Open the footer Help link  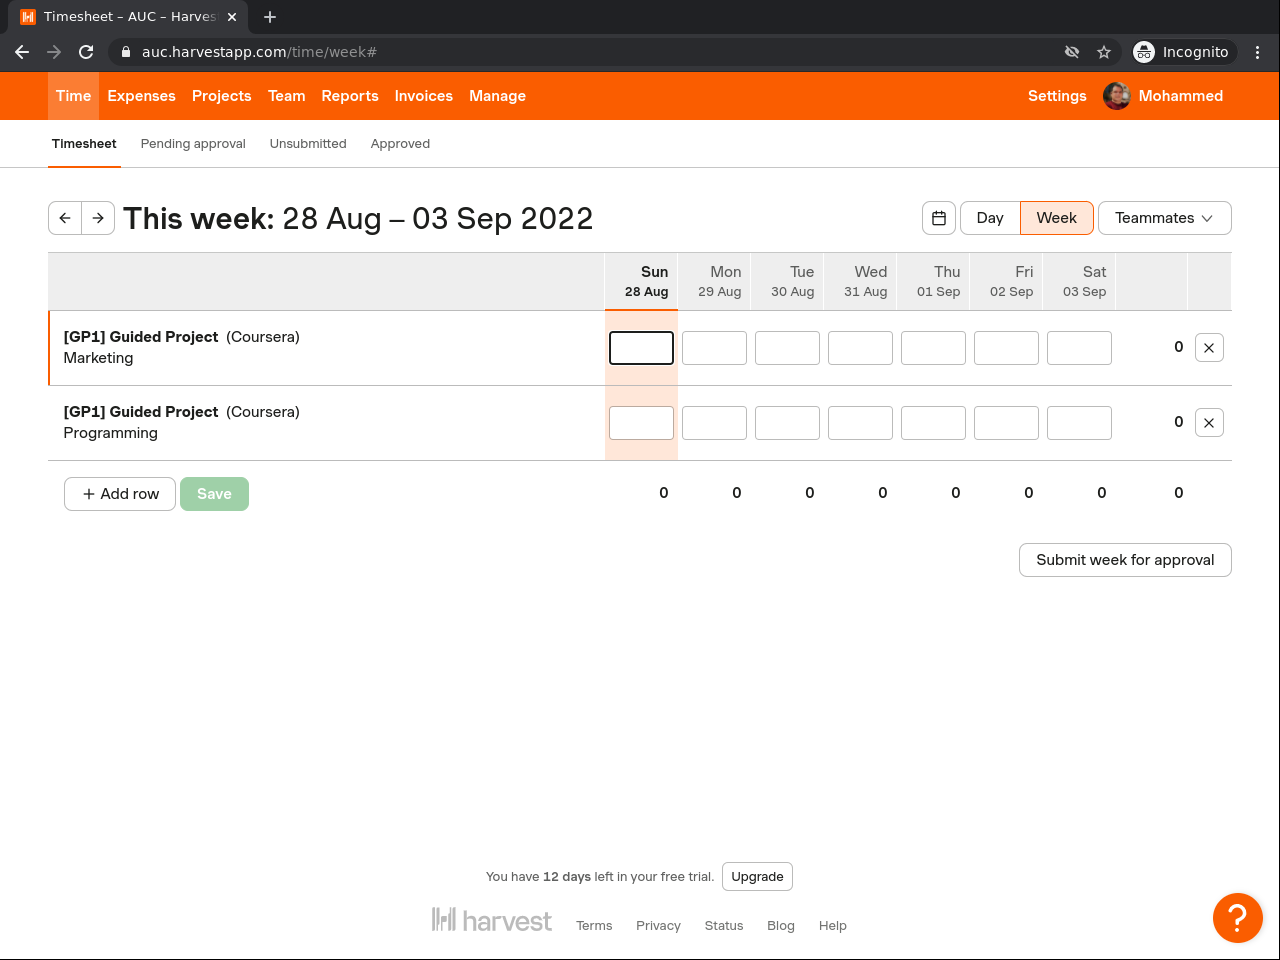833,926
